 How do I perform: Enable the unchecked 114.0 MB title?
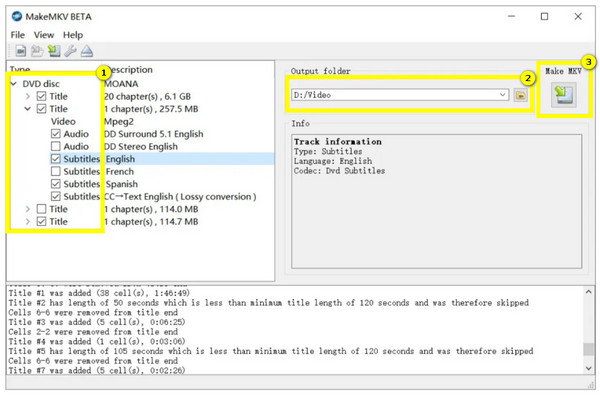(x=41, y=209)
